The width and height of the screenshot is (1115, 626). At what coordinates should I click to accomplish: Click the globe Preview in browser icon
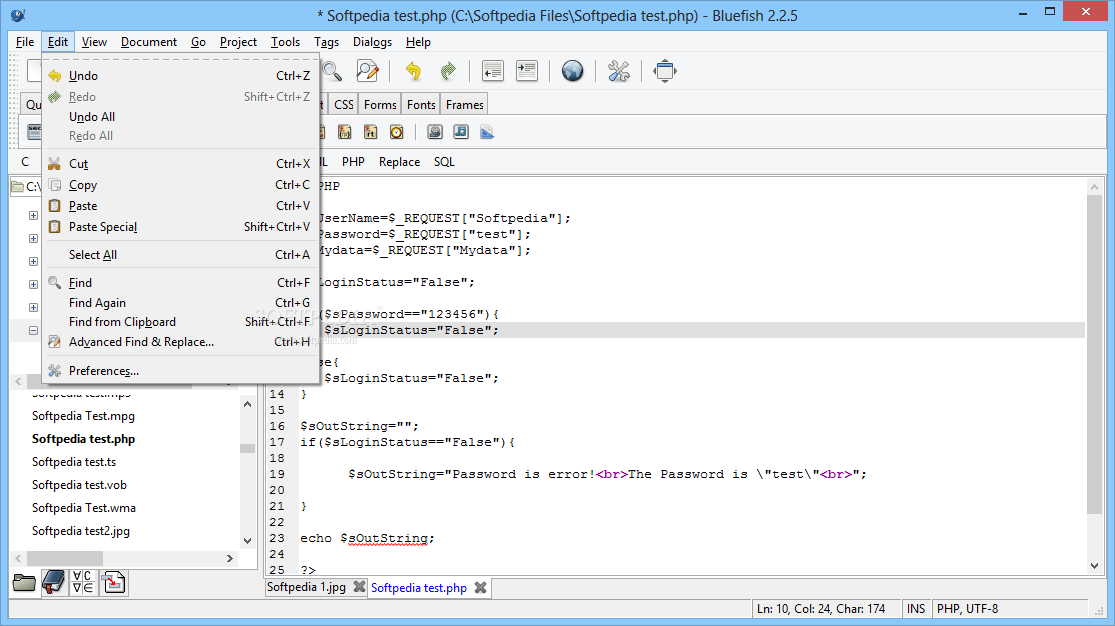click(572, 71)
